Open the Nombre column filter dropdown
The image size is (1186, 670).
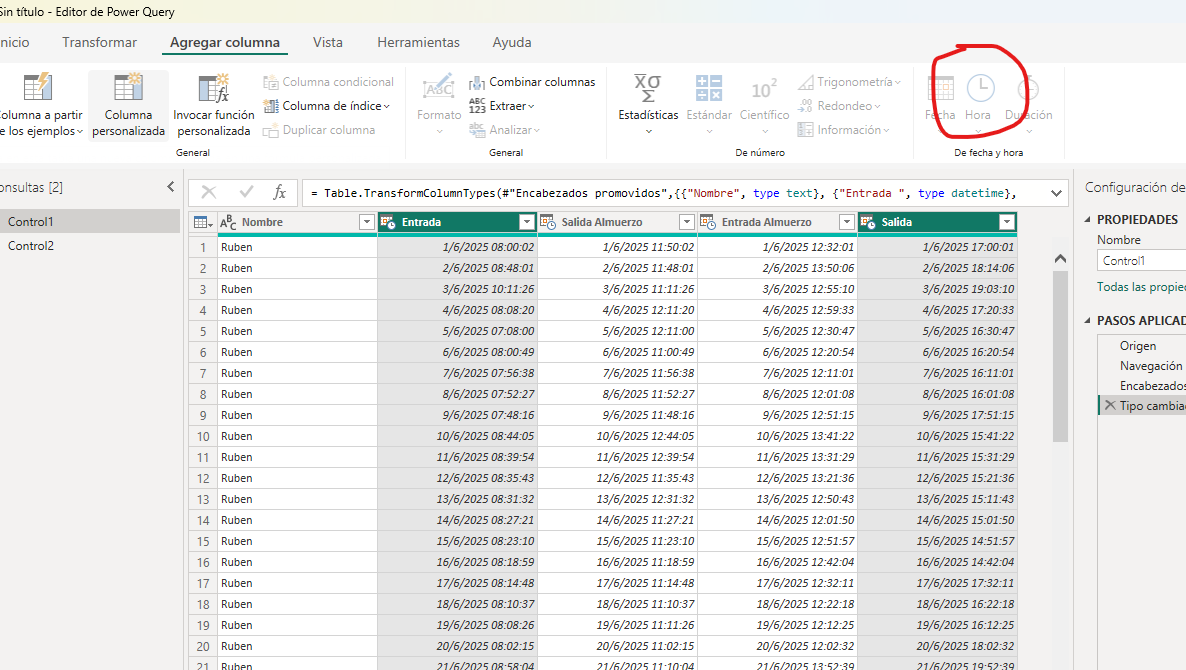tap(366, 222)
